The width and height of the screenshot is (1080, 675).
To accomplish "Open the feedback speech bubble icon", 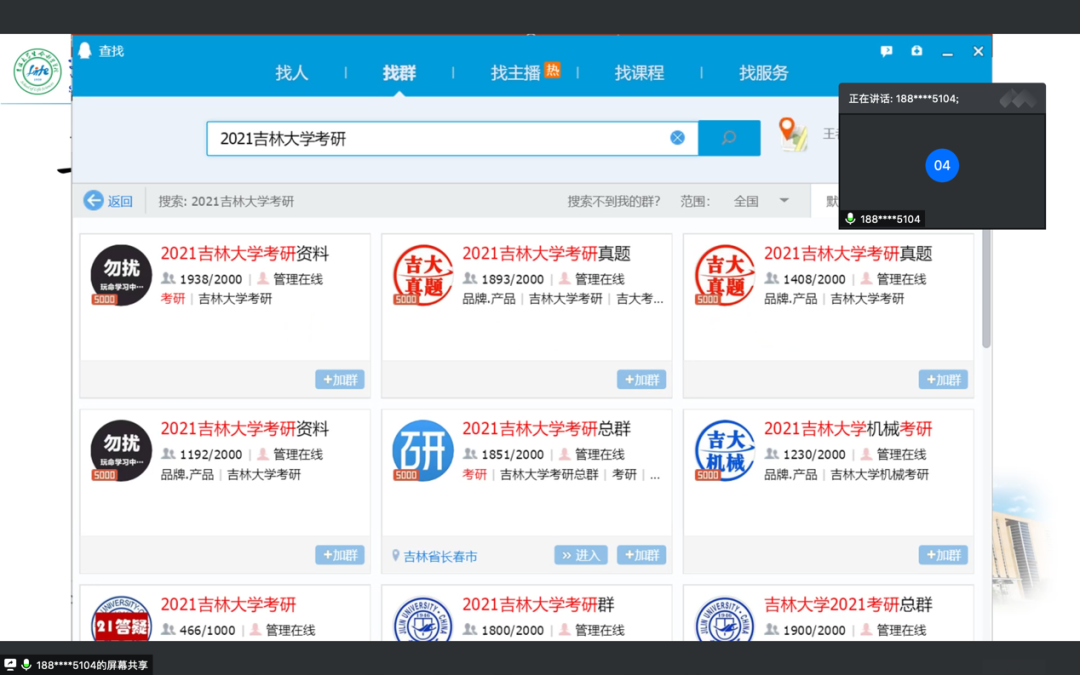I will [x=886, y=51].
